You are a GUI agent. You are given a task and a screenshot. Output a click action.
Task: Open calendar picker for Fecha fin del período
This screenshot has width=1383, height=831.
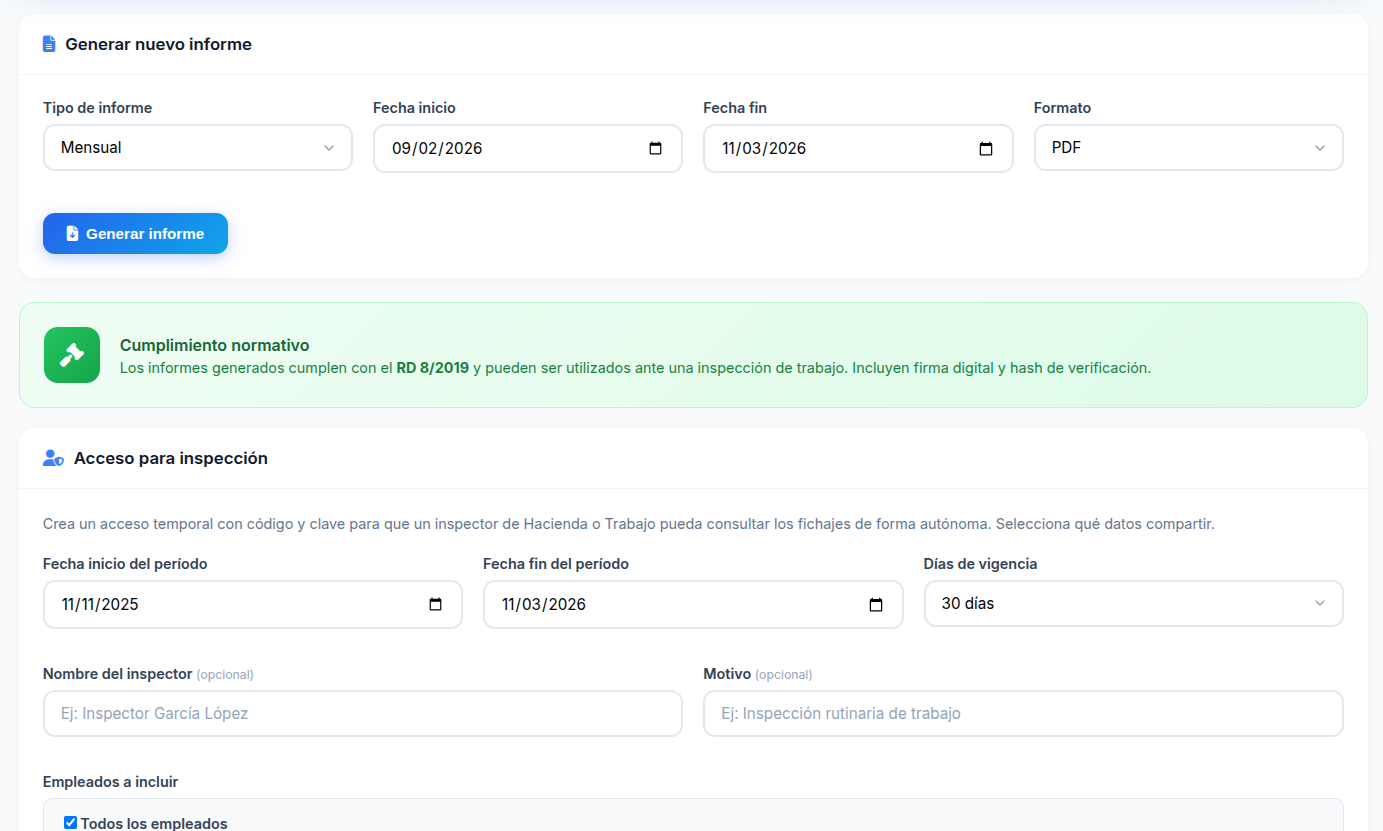[876, 605]
